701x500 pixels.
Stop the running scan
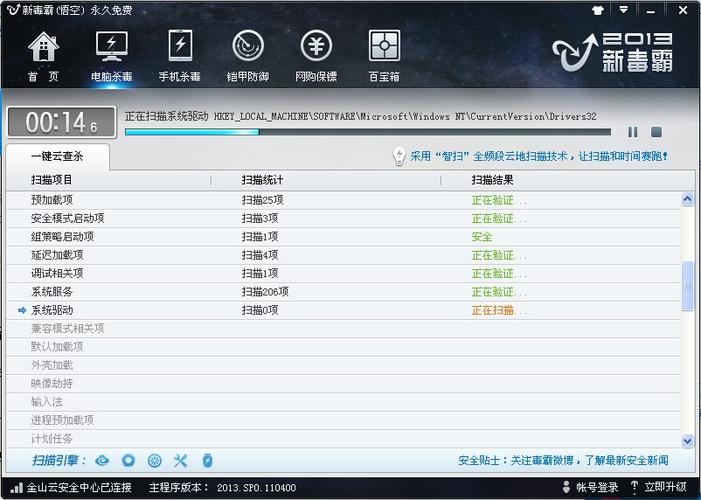point(656,131)
